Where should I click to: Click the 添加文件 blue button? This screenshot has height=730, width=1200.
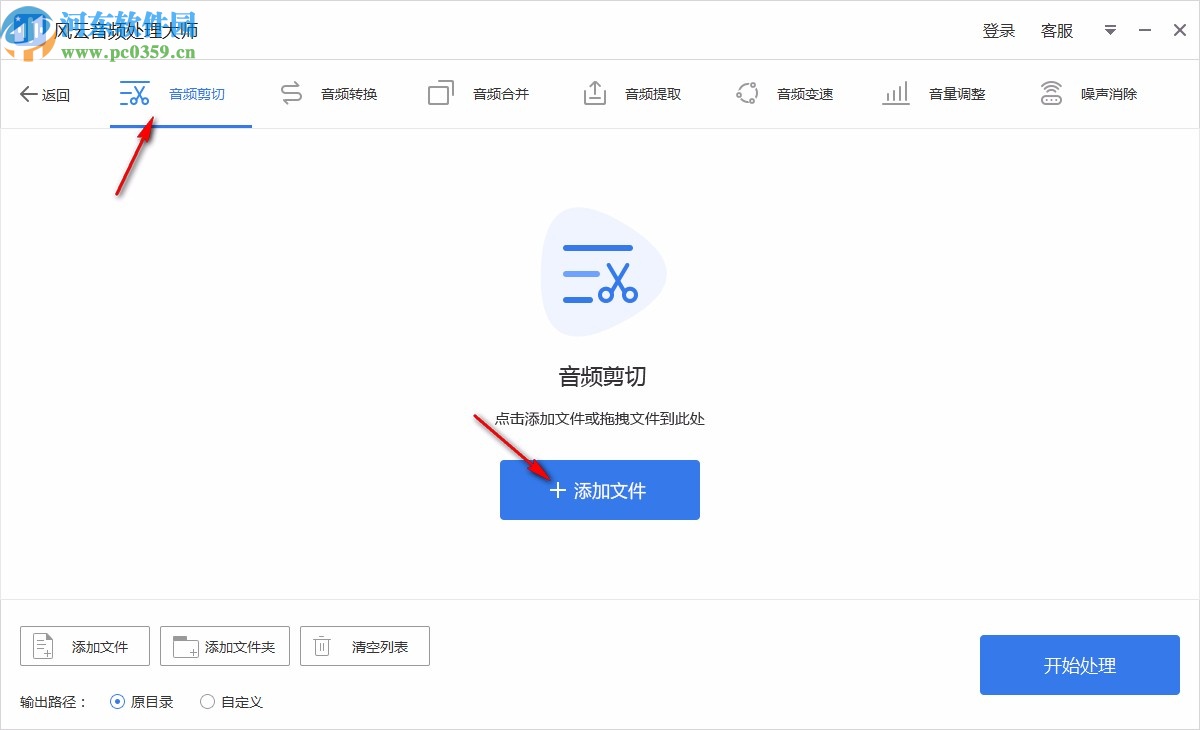(x=599, y=489)
